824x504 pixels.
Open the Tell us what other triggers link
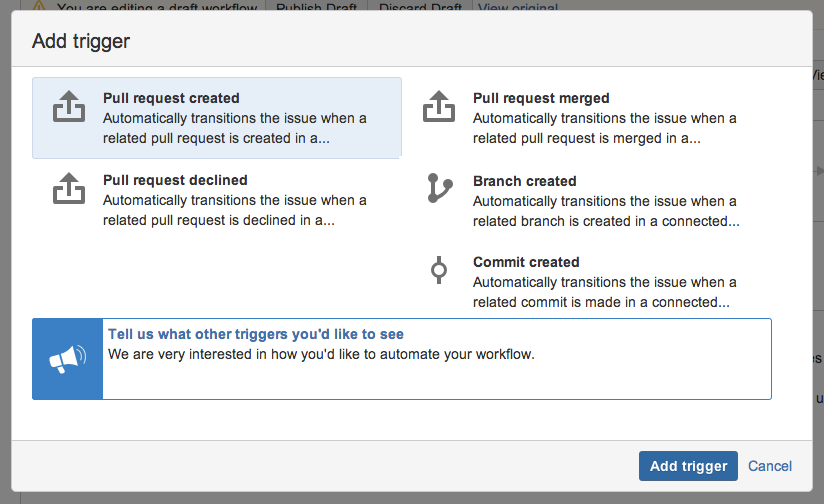pos(256,334)
